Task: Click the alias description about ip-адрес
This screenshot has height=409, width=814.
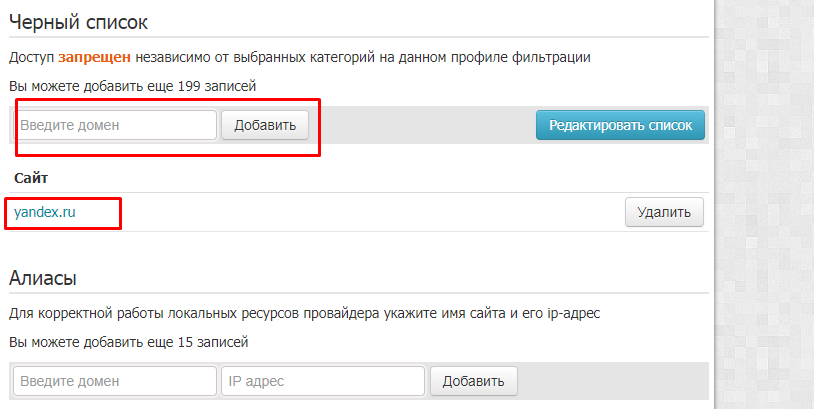Action: (x=304, y=313)
